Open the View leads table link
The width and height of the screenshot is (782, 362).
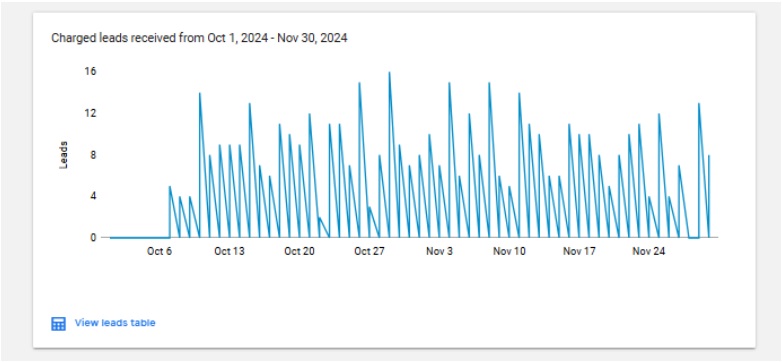[x=115, y=323]
